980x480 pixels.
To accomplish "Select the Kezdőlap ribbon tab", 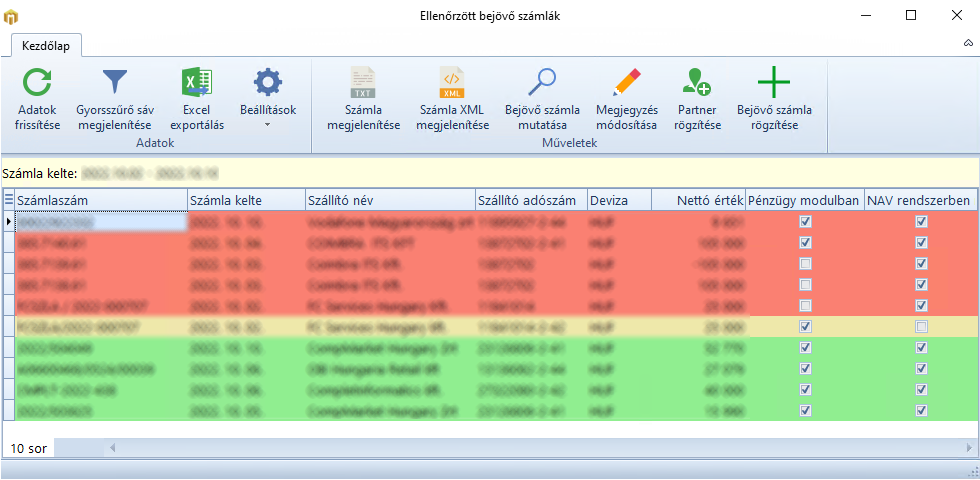I will [46, 45].
